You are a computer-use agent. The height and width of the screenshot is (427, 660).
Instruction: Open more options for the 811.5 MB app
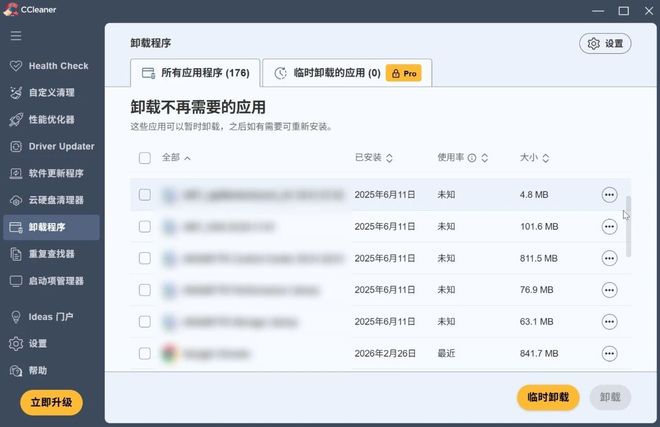(609, 258)
